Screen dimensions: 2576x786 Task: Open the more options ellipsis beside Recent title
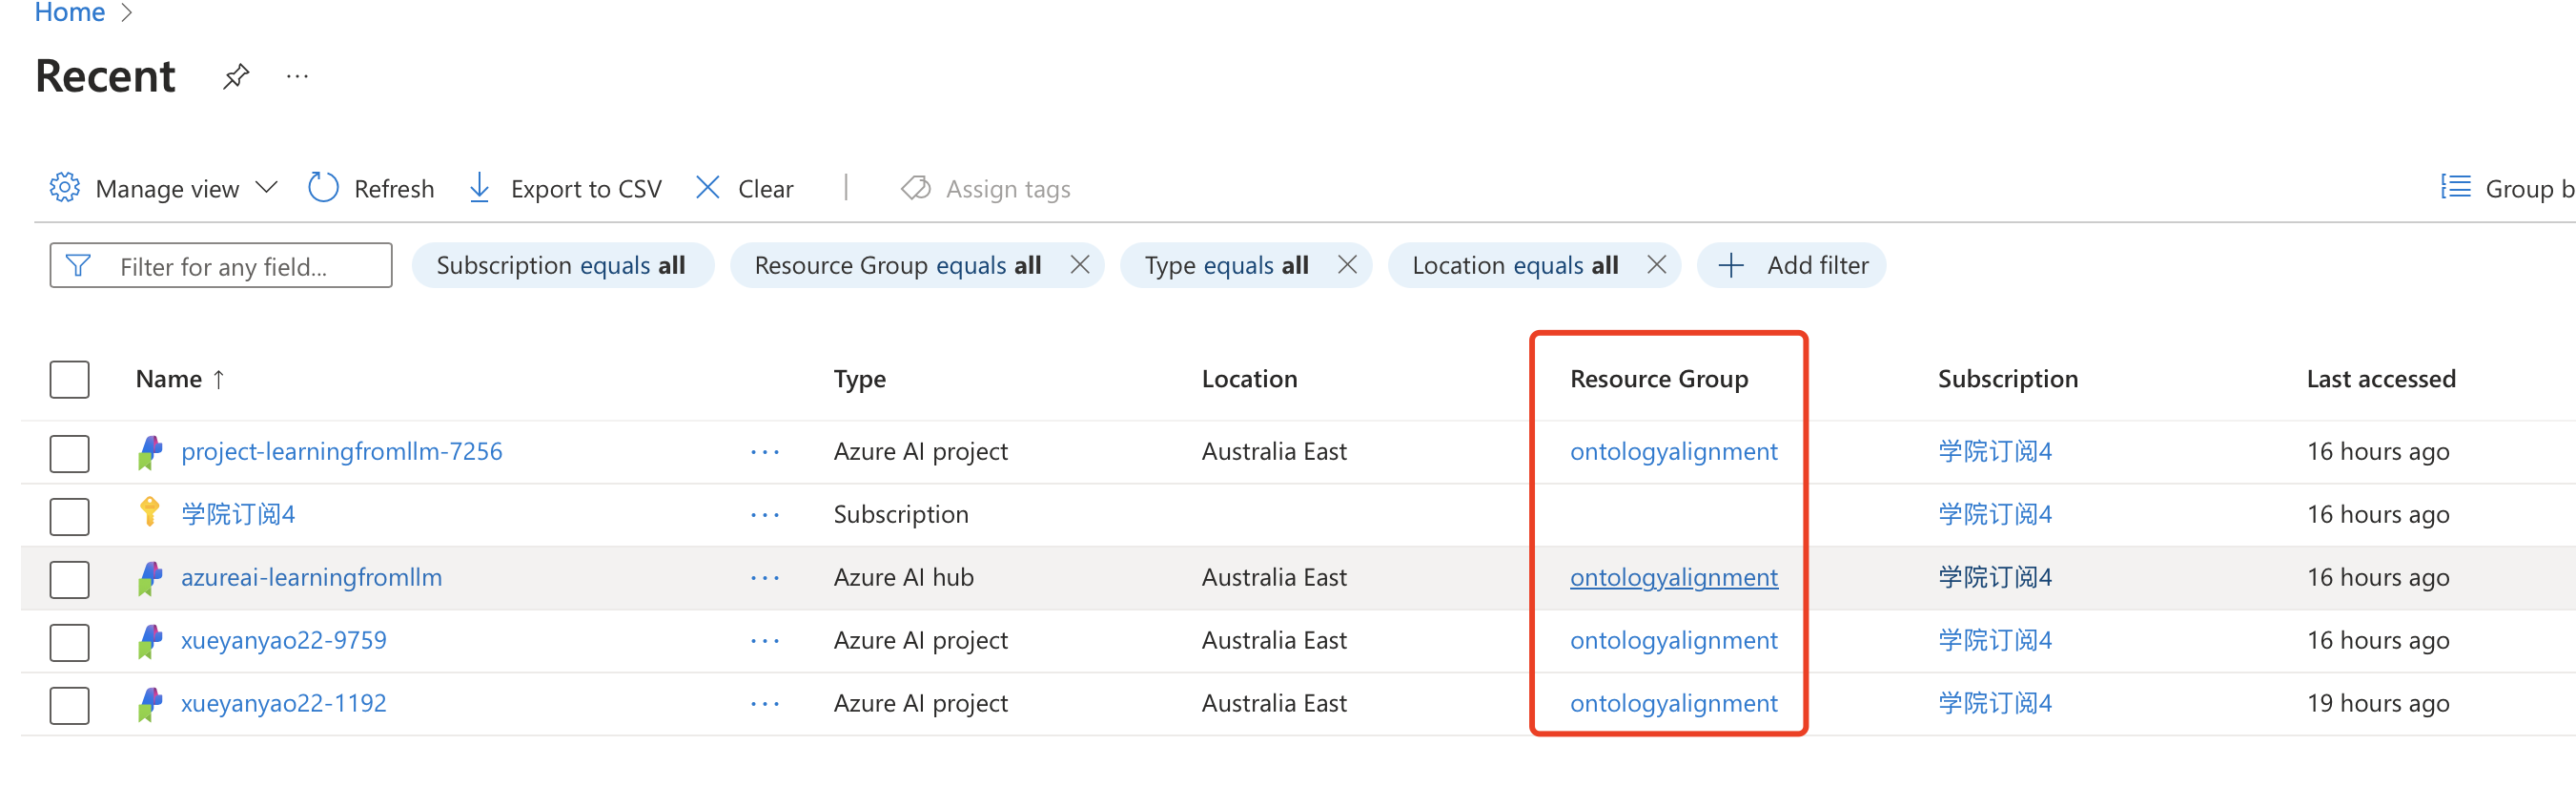[x=297, y=76]
